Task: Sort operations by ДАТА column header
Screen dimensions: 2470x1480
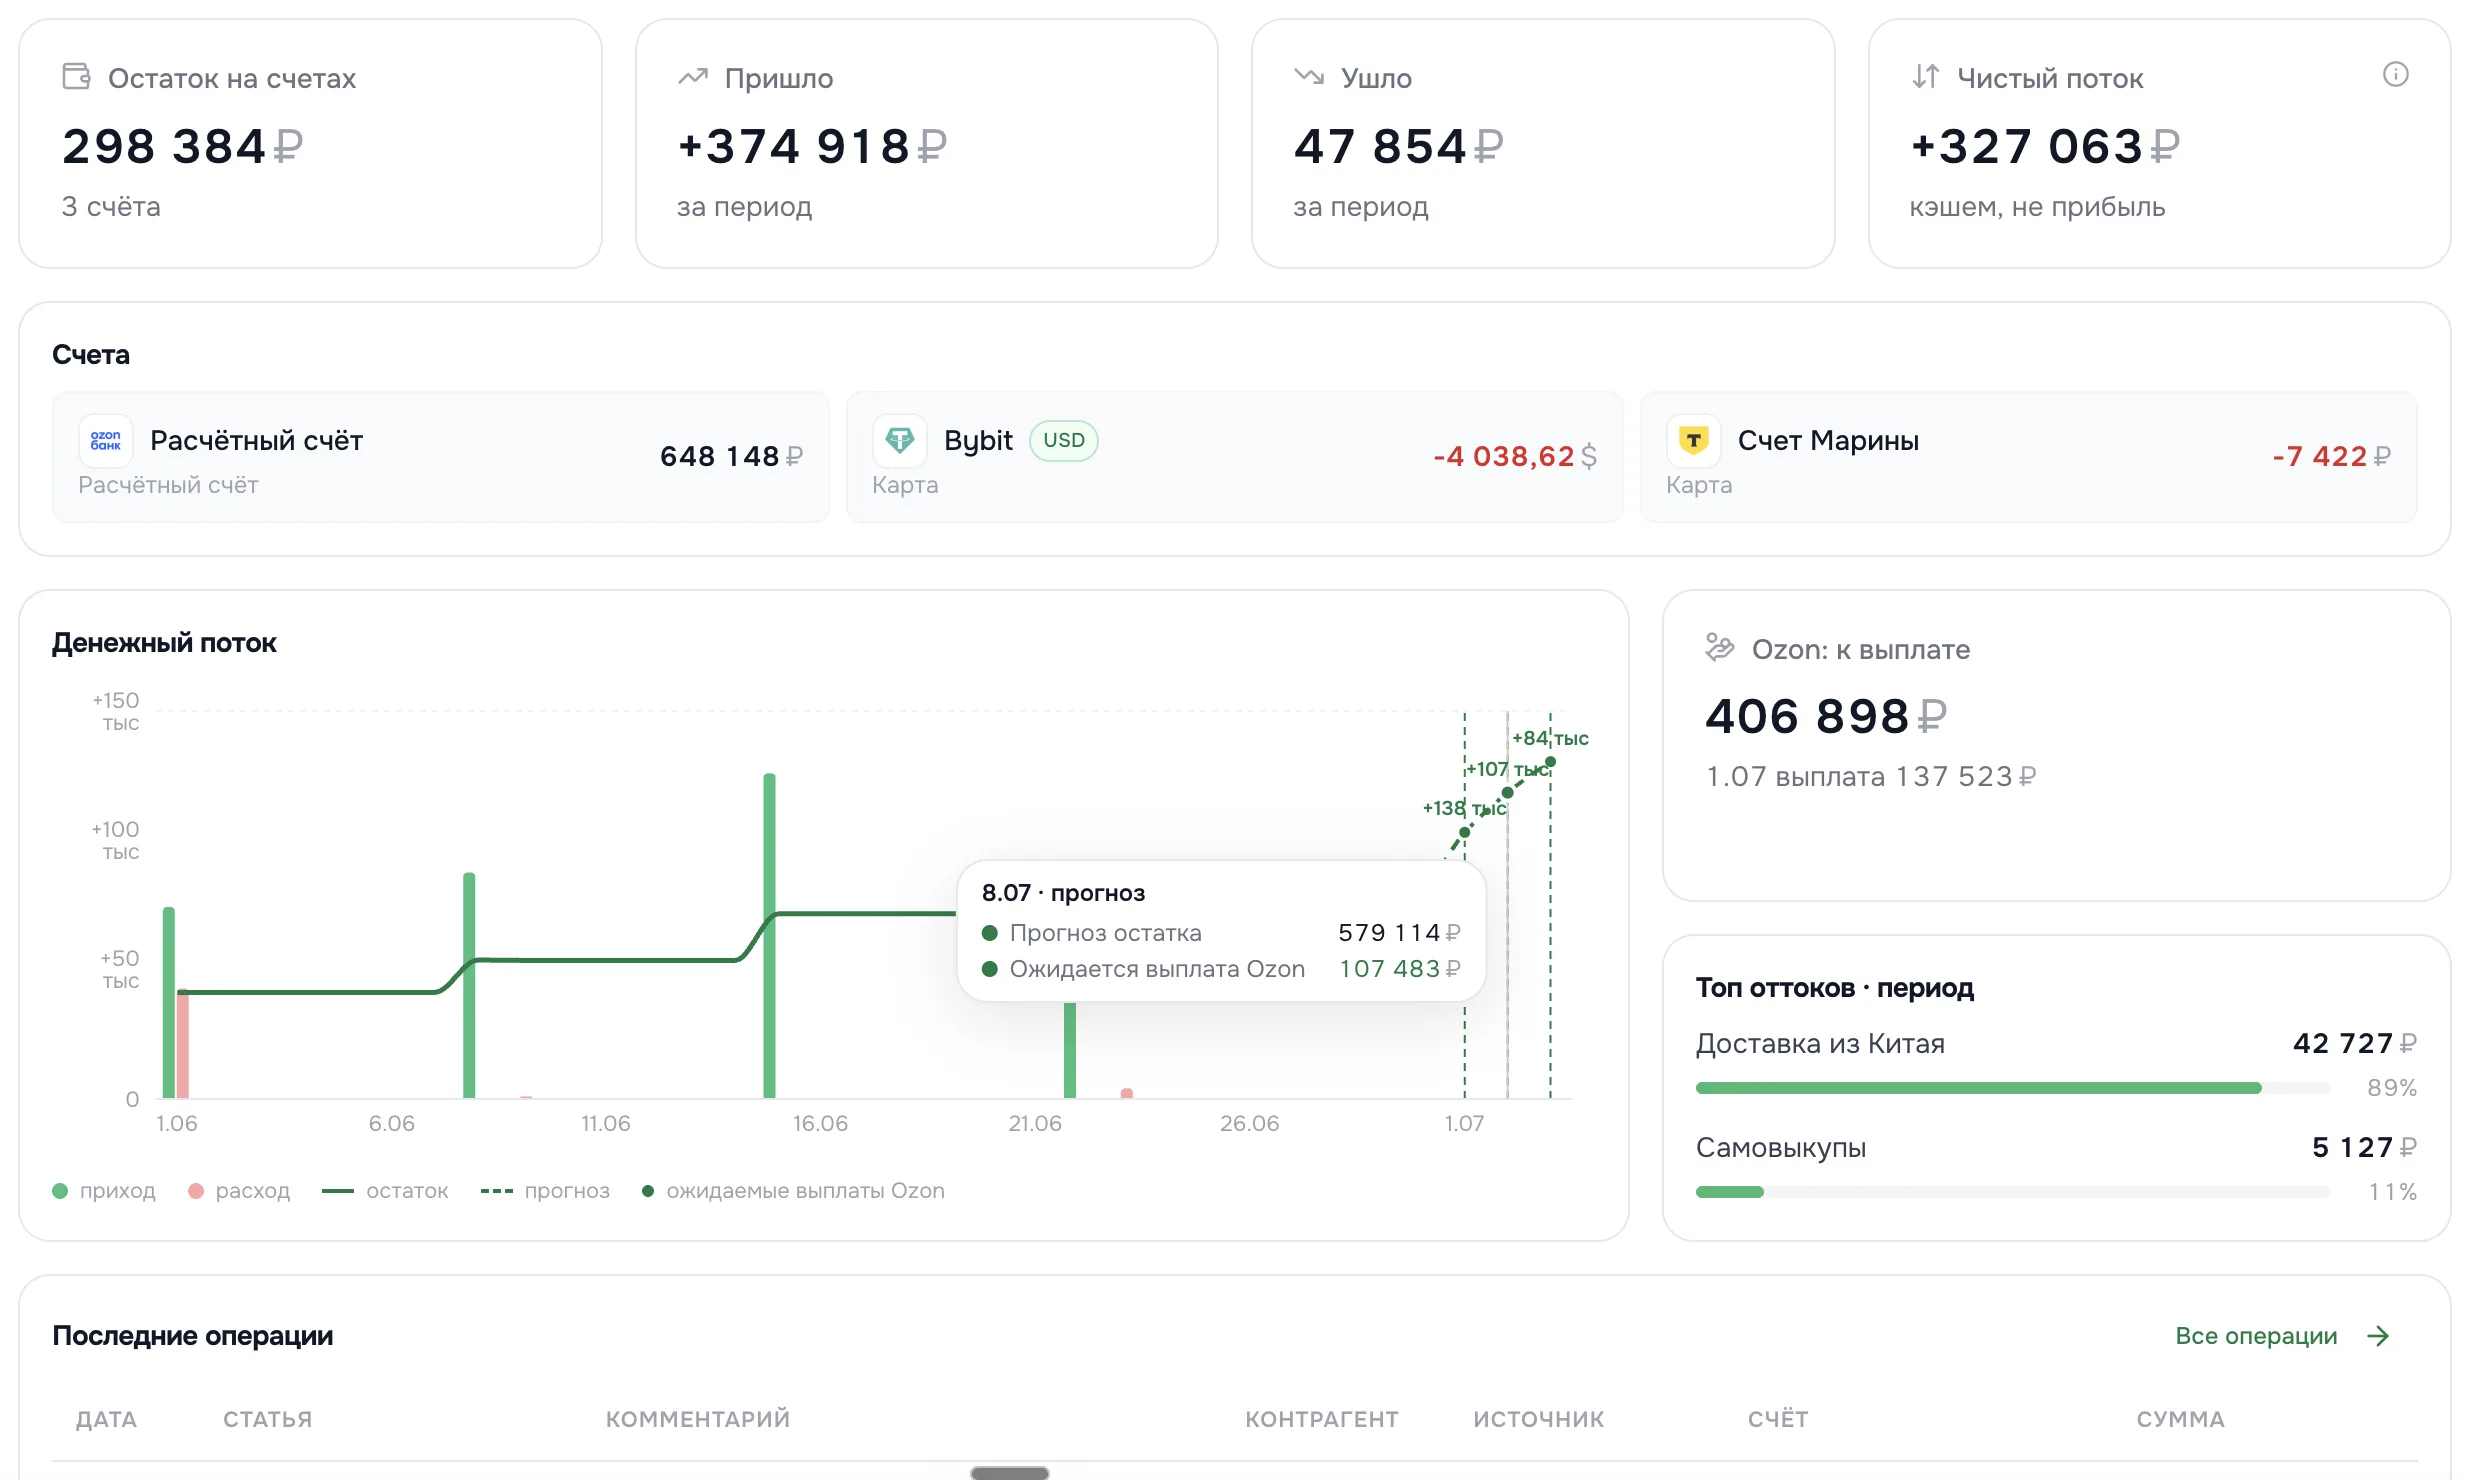Action: [x=107, y=1419]
